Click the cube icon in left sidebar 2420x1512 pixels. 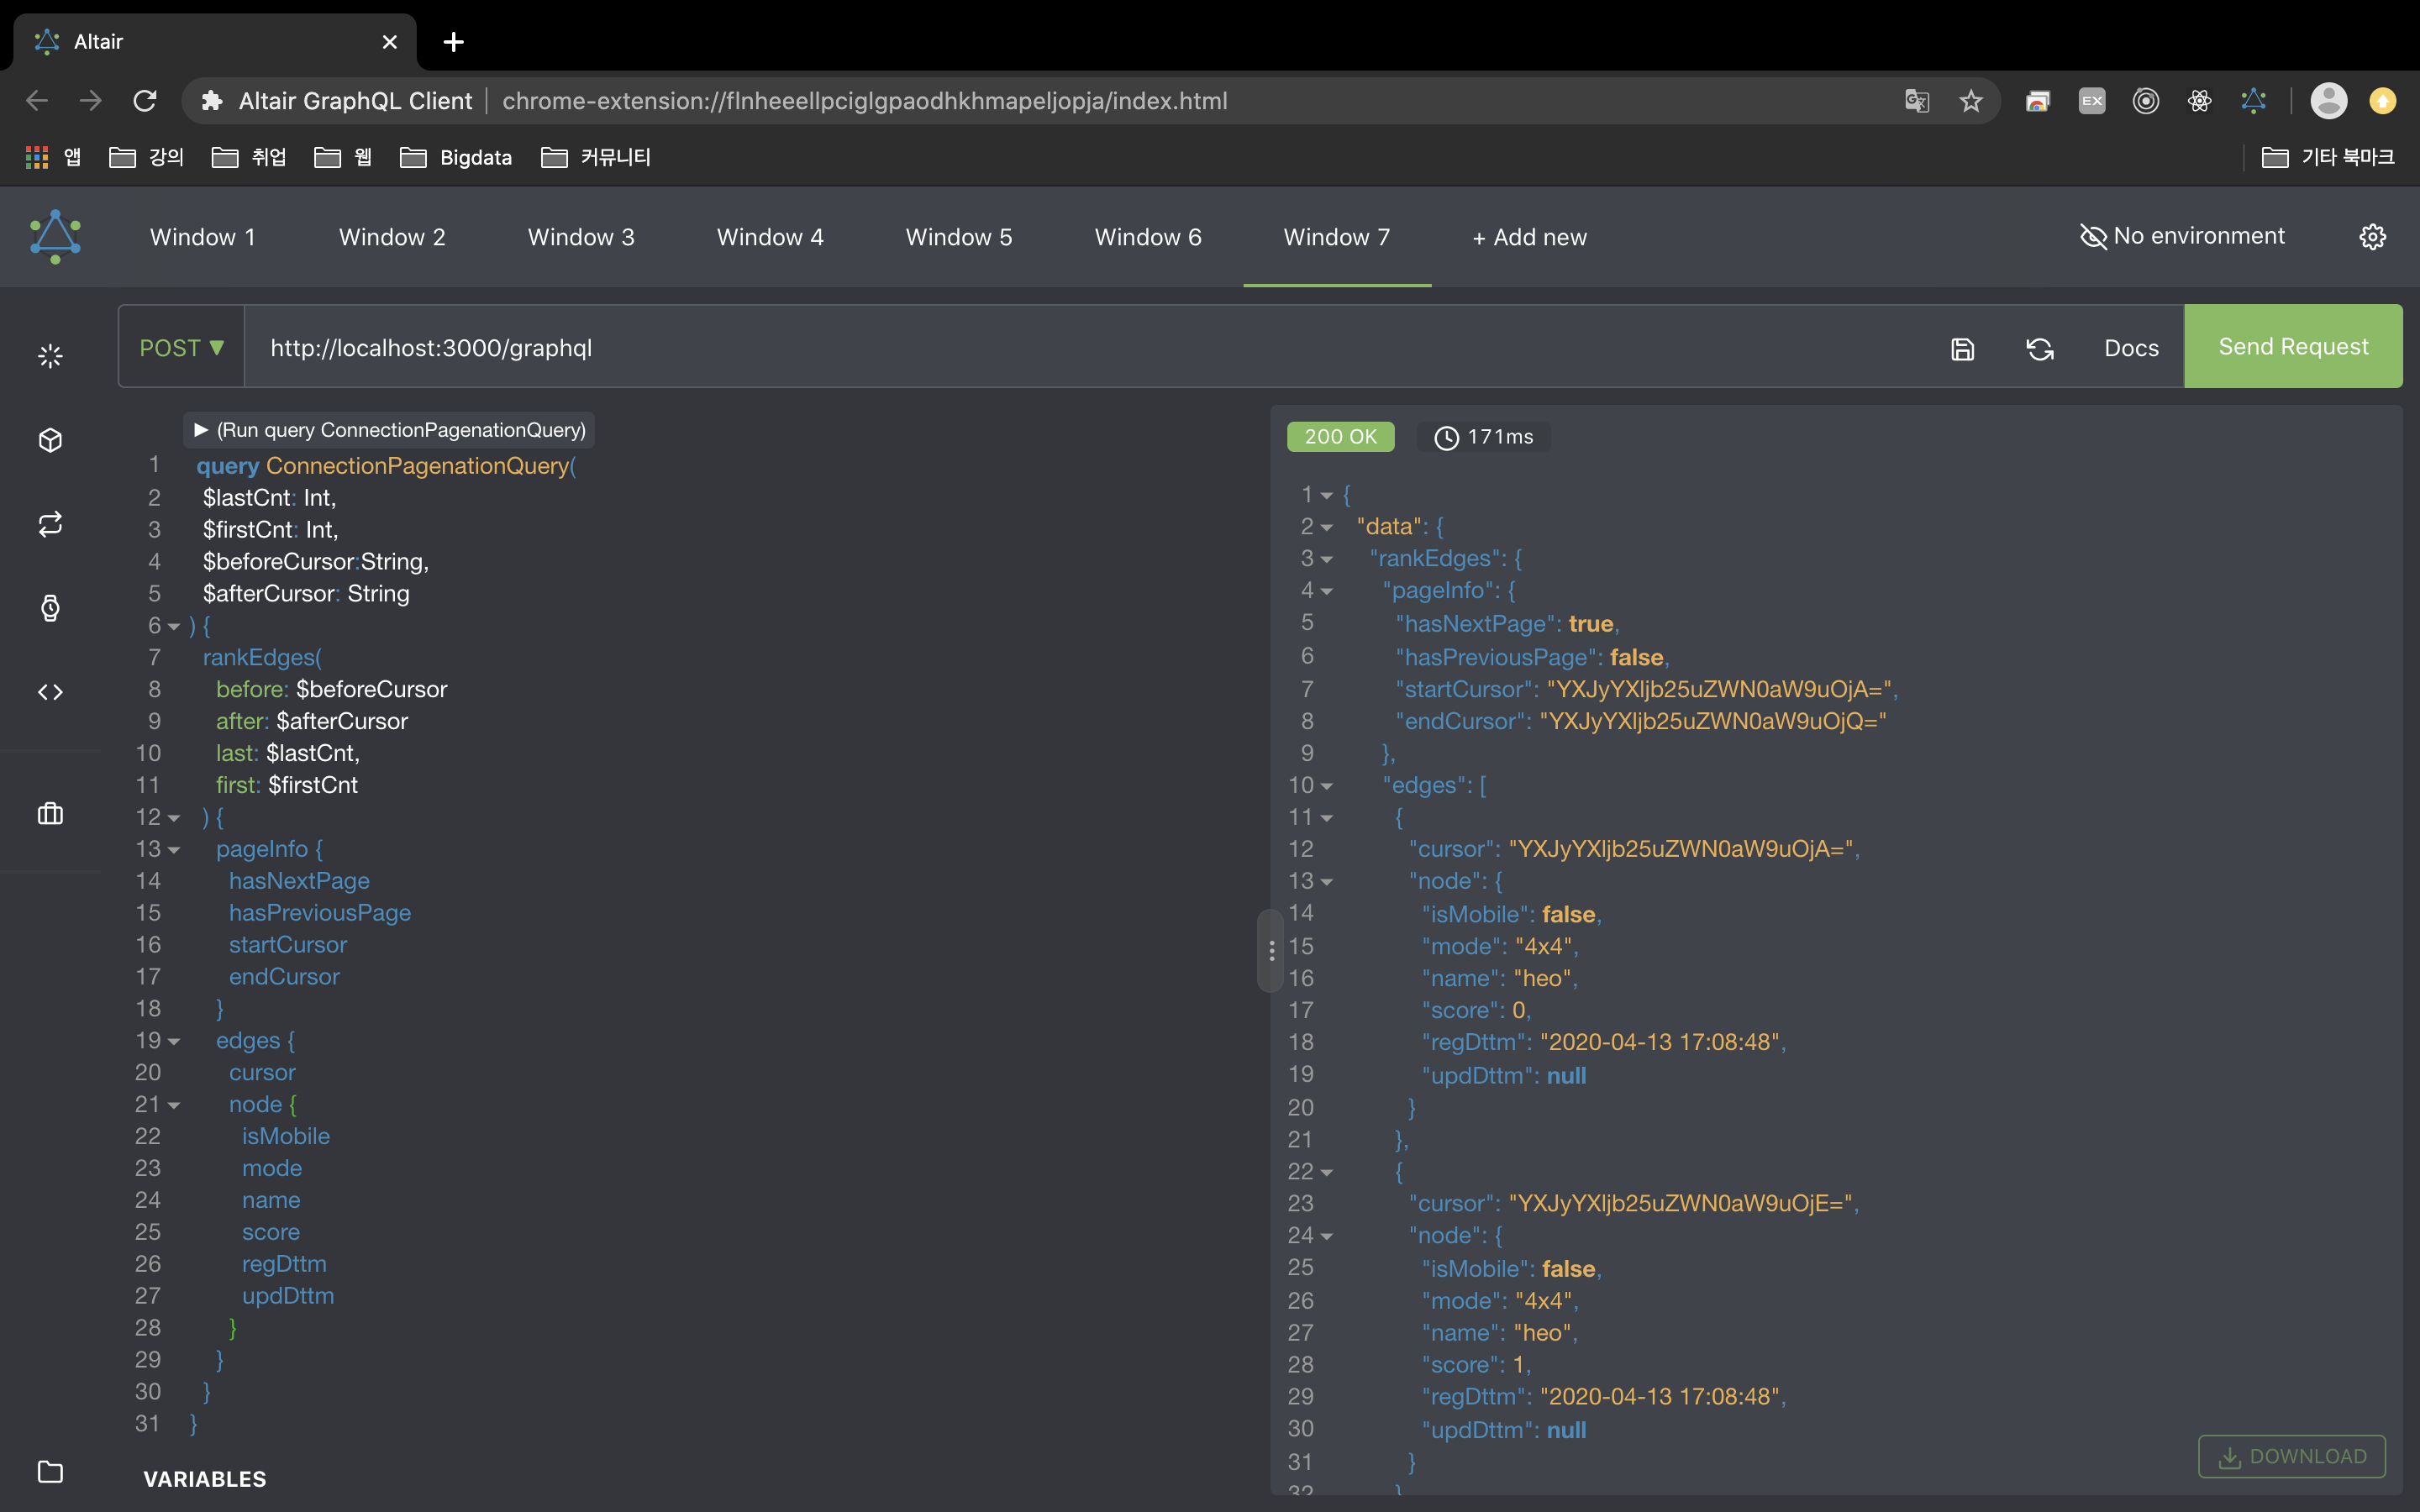point(50,440)
